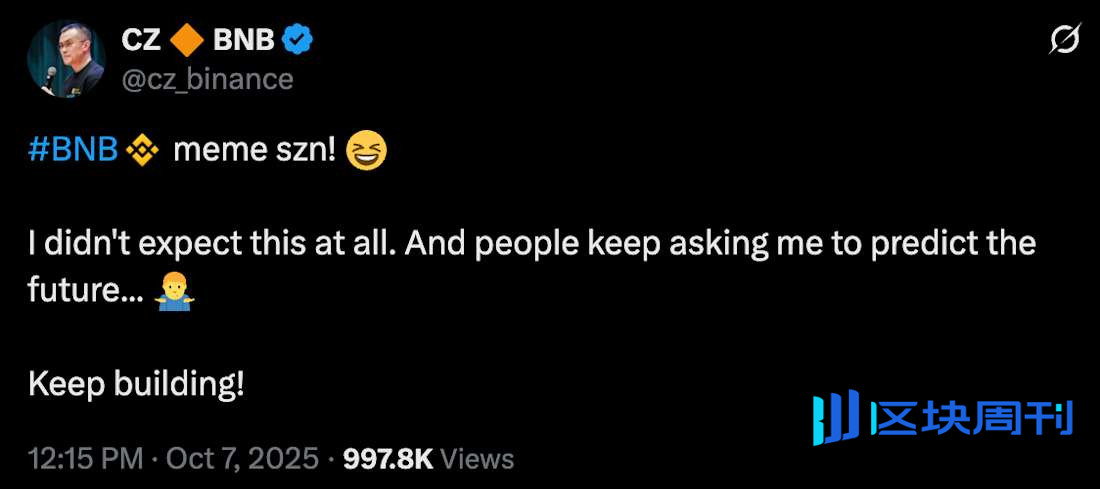The width and height of the screenshot is (1100, 489).
Task: Click the "Keep building!" line
Action: [x=136, y=383]
